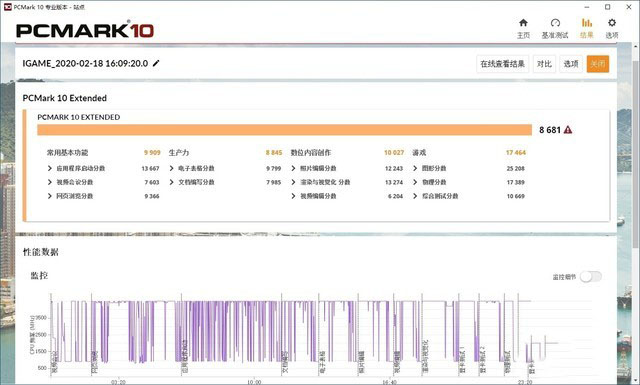This screenshot has width=640, height=385.
Task: Click the PCMark 10 title bar app icon
Action: 7,7
